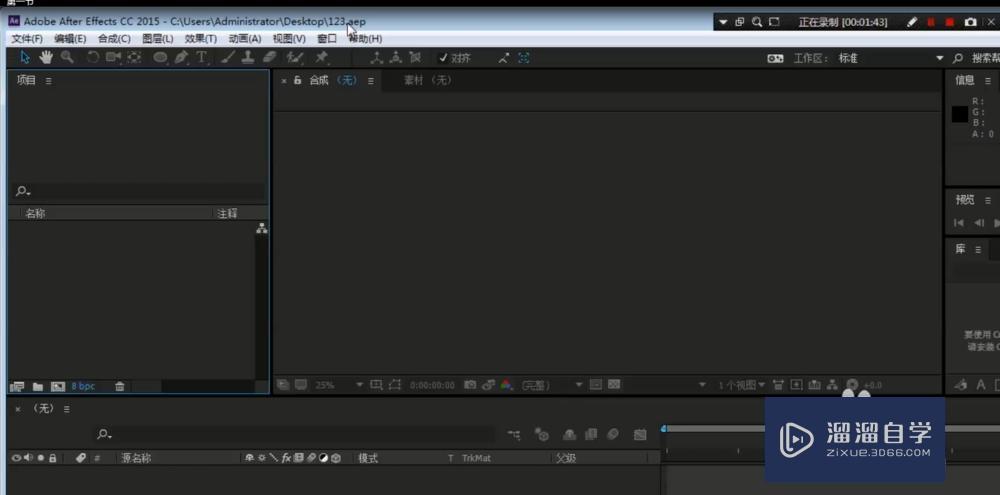Open the 图层(L) menu

click(158, 39)
